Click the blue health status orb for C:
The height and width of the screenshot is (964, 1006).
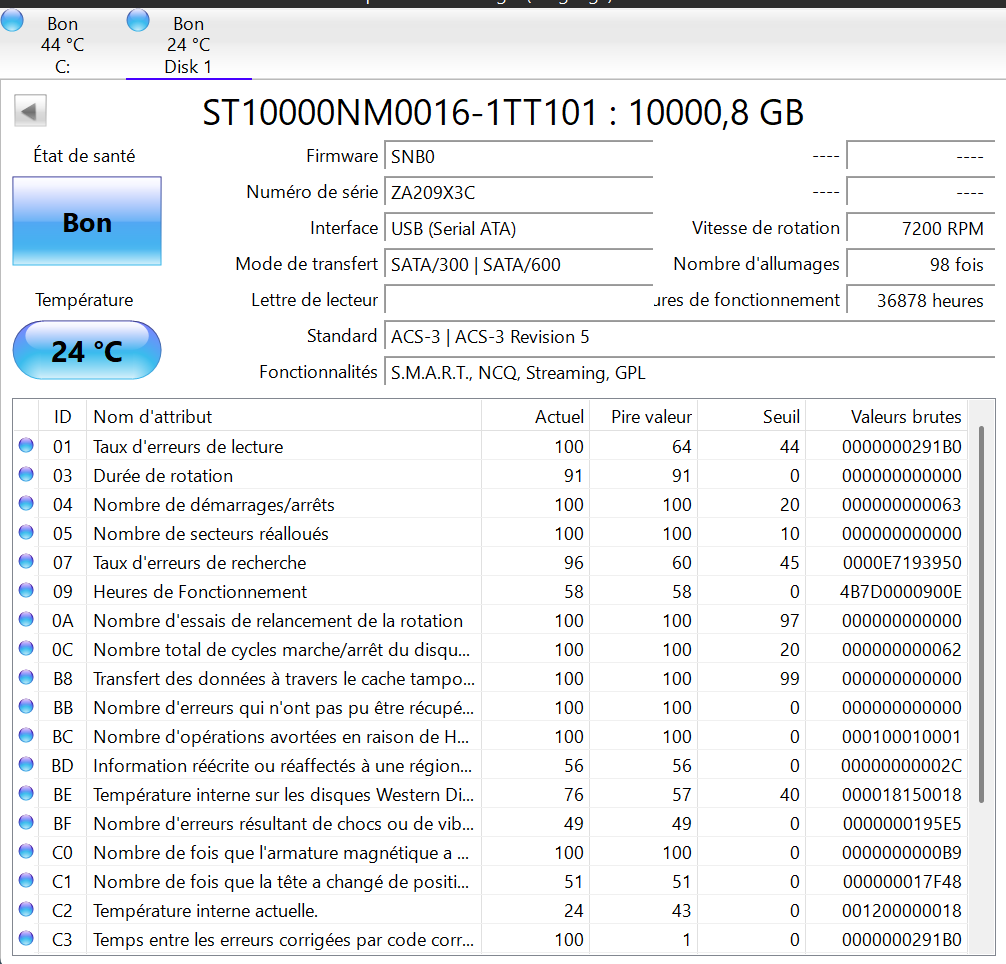pyautogui.click(x=12, y=21)
